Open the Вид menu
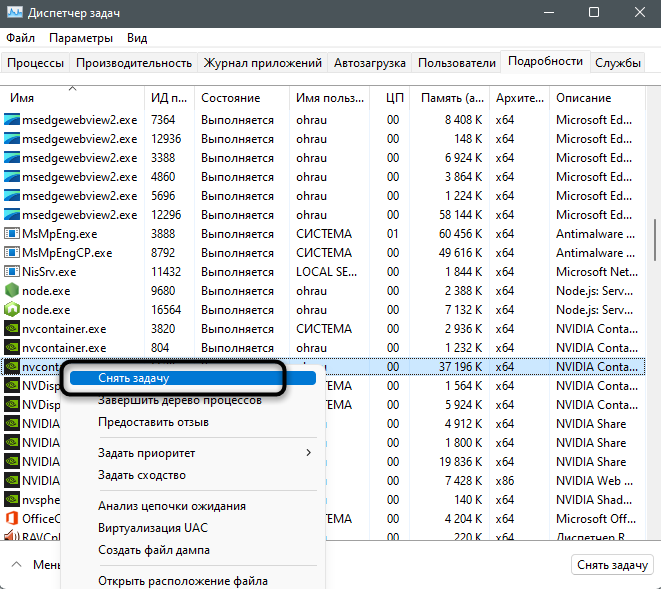Viewport: 661px width, 589px height. 137,38
